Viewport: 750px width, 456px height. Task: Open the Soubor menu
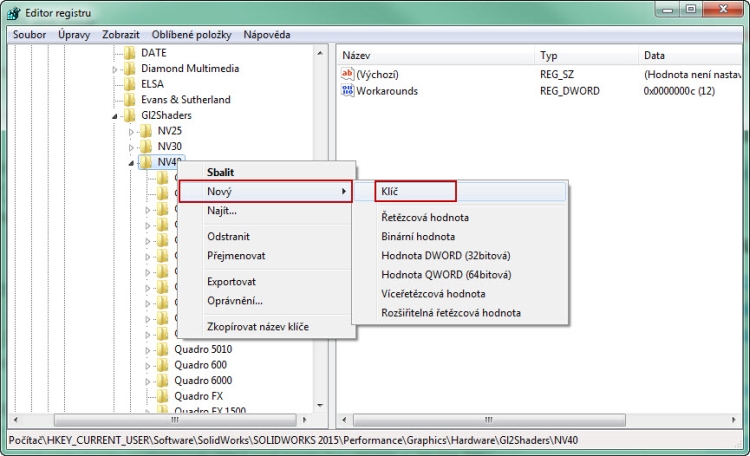[30, 34]
